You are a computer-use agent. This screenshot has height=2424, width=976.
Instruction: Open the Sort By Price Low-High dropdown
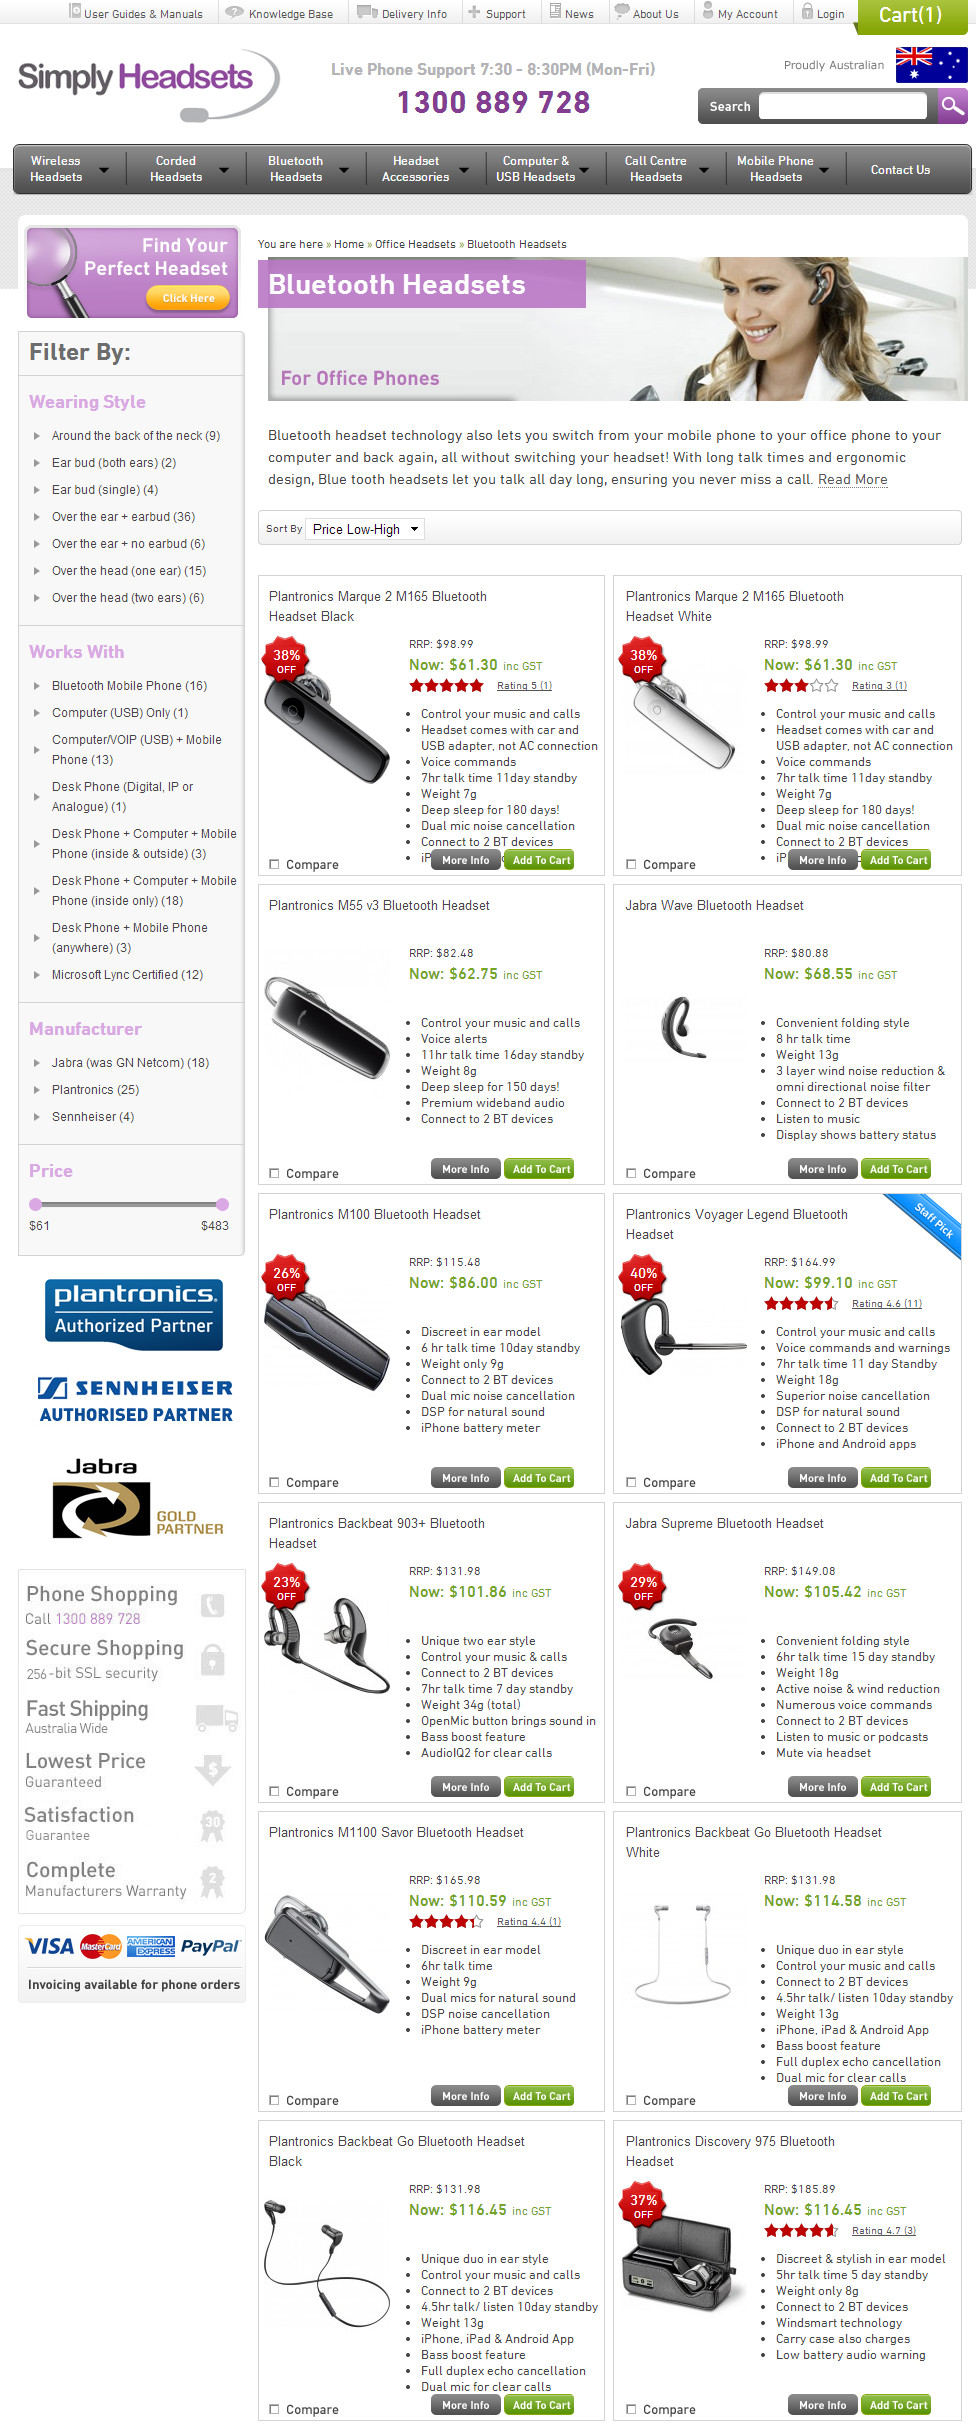pos(365,529)
